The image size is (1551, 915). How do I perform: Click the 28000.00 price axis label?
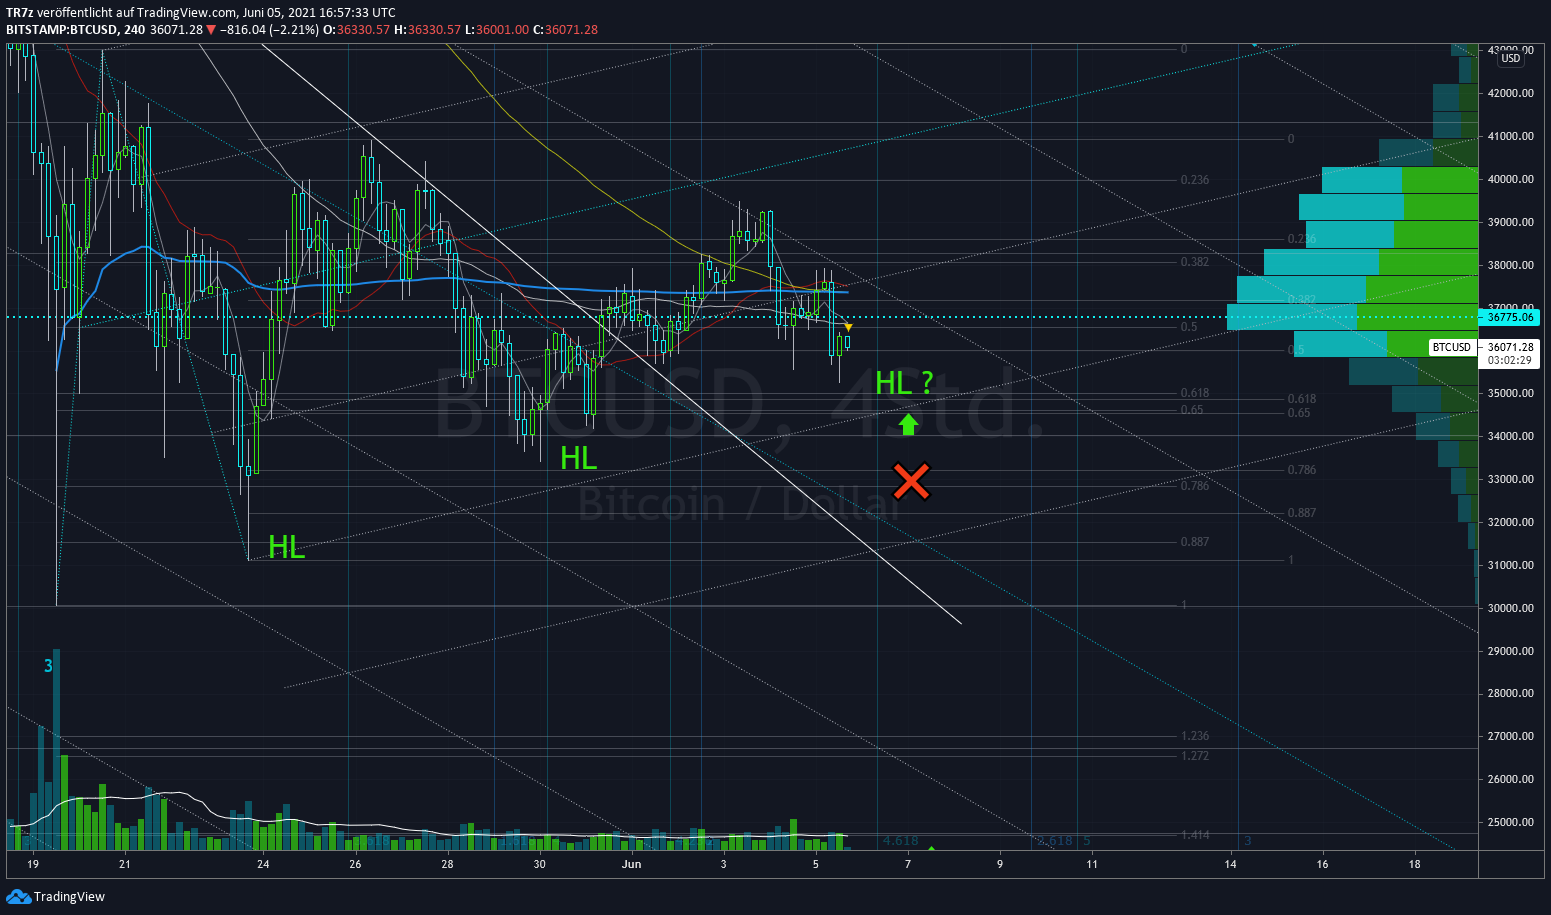pyautogui.click(x=1510, y=693)
